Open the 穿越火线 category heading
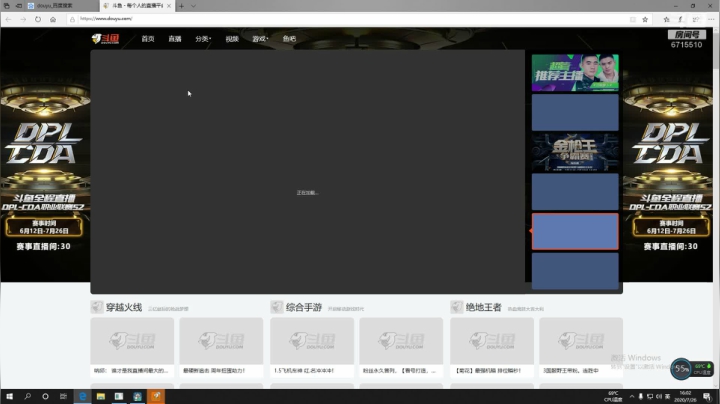This screenshot has height=404, width=720. [x=124, y=307]
